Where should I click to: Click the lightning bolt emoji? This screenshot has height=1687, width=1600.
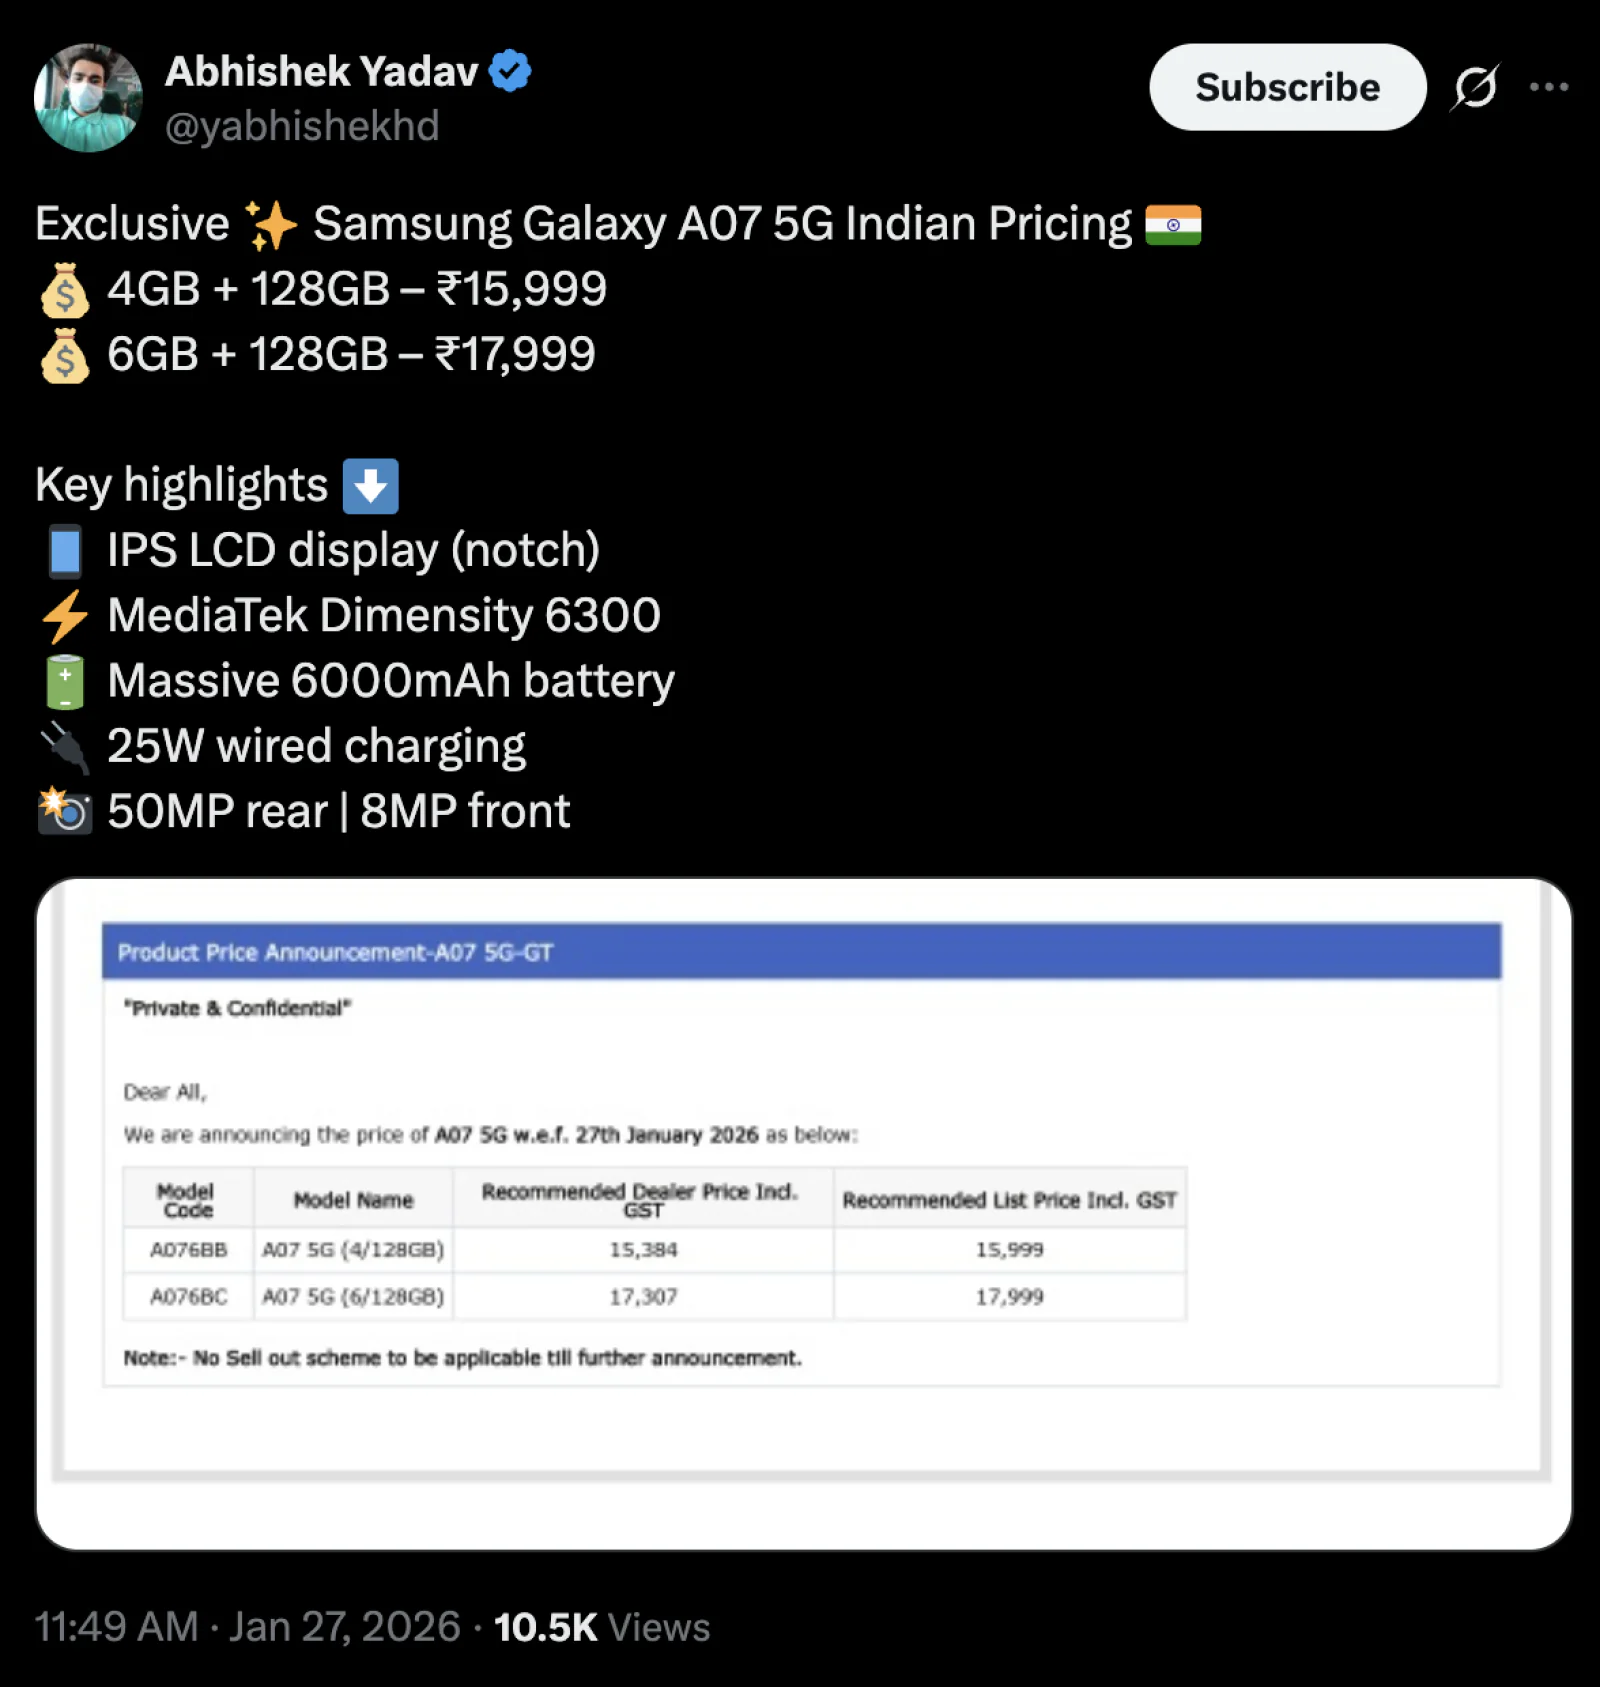coord(65,616)
